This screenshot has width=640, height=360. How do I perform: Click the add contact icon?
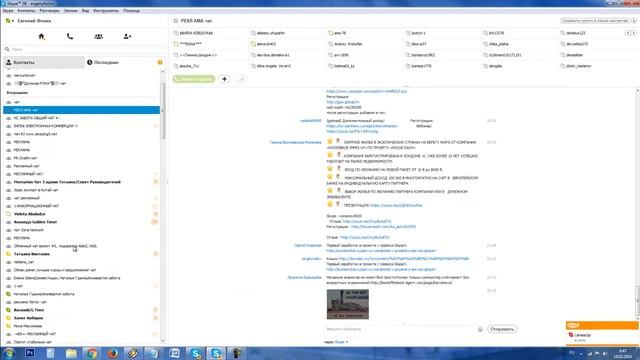pos(127,36)
